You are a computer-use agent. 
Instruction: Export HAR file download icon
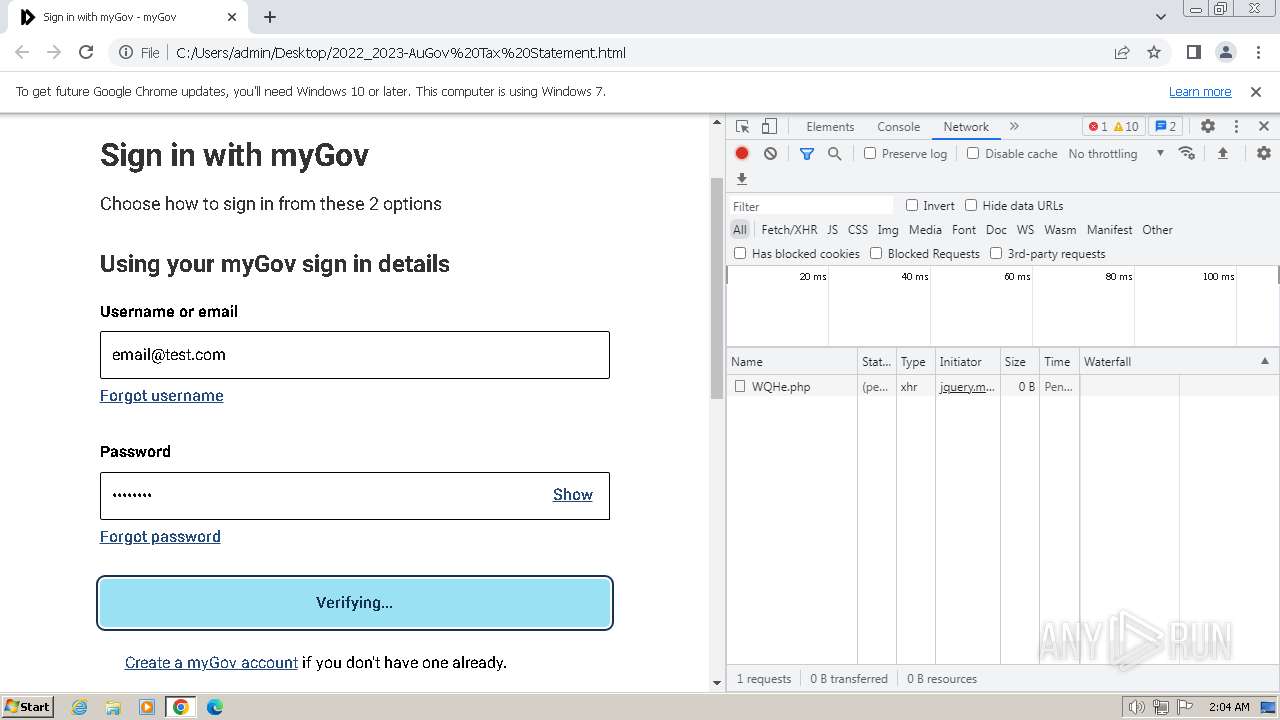pos(742,179)
